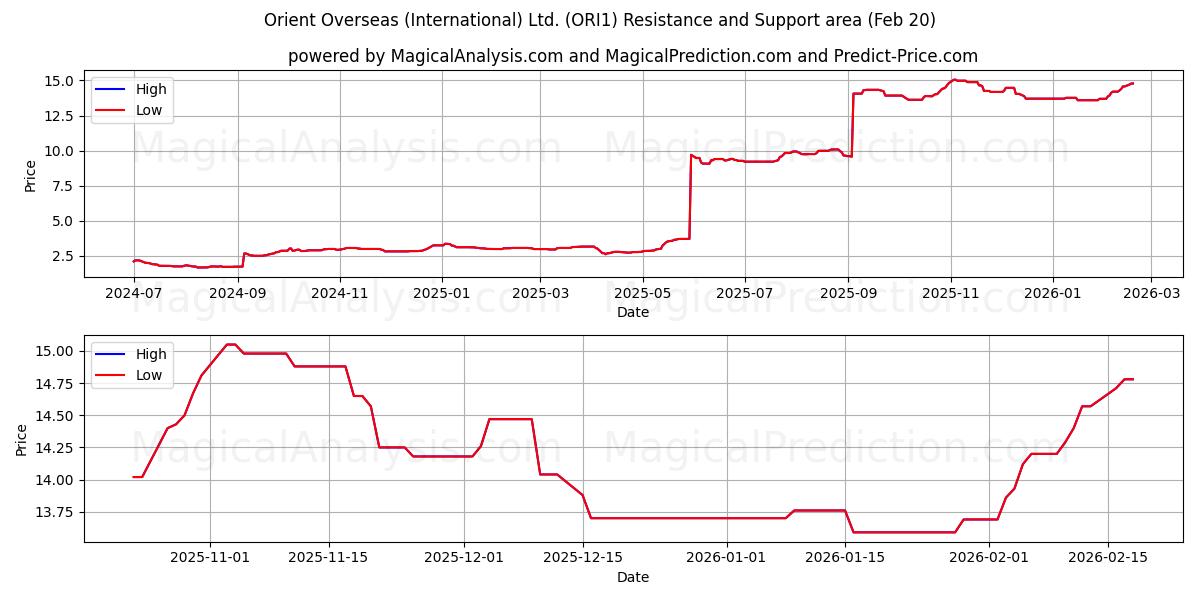Click the '2025-11' date label on top chart
This screenshot has height=600, width=1200.
coord(950,294)
